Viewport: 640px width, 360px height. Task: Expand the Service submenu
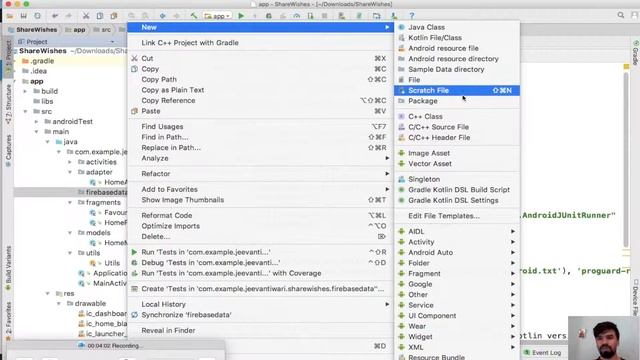click(x=457, y=305)
